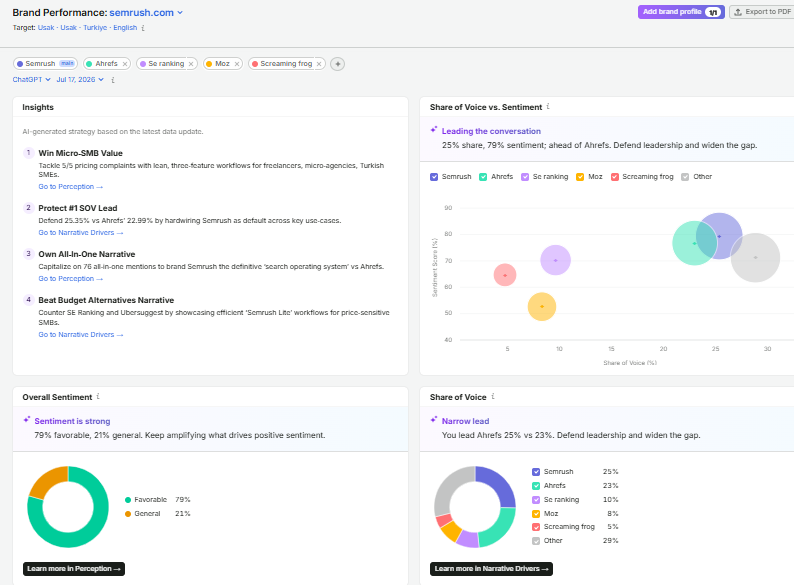Remove the Se ranking competitor chip
The width and height of the screenshot is (794, 585).
(191, 64)
